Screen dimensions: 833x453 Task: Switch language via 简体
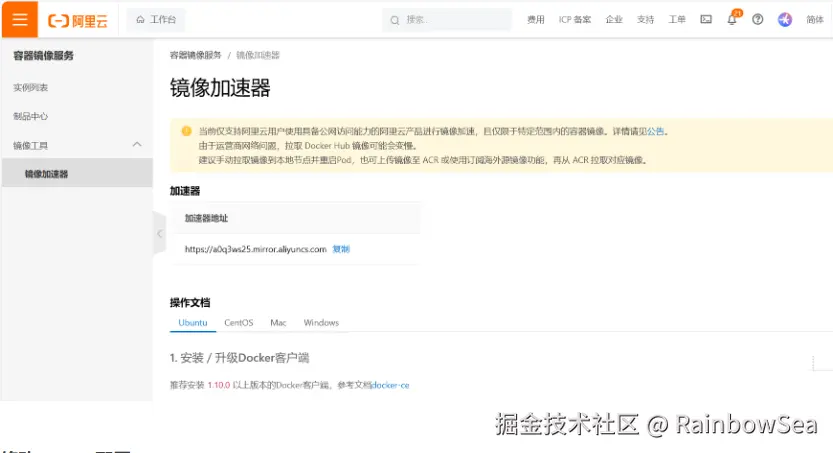pyautogui.click(x=815, y=20)
